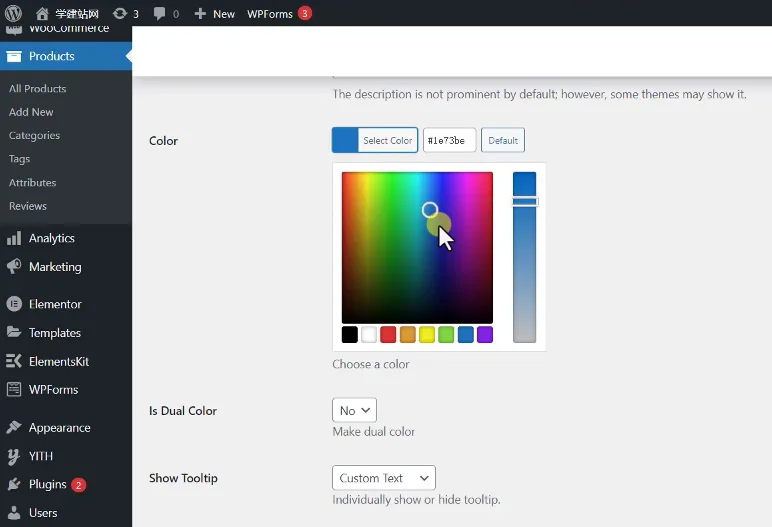This screenshot has width=772, height=527.
Task: Pick the red palette swatch
Action: pos(388,335)
